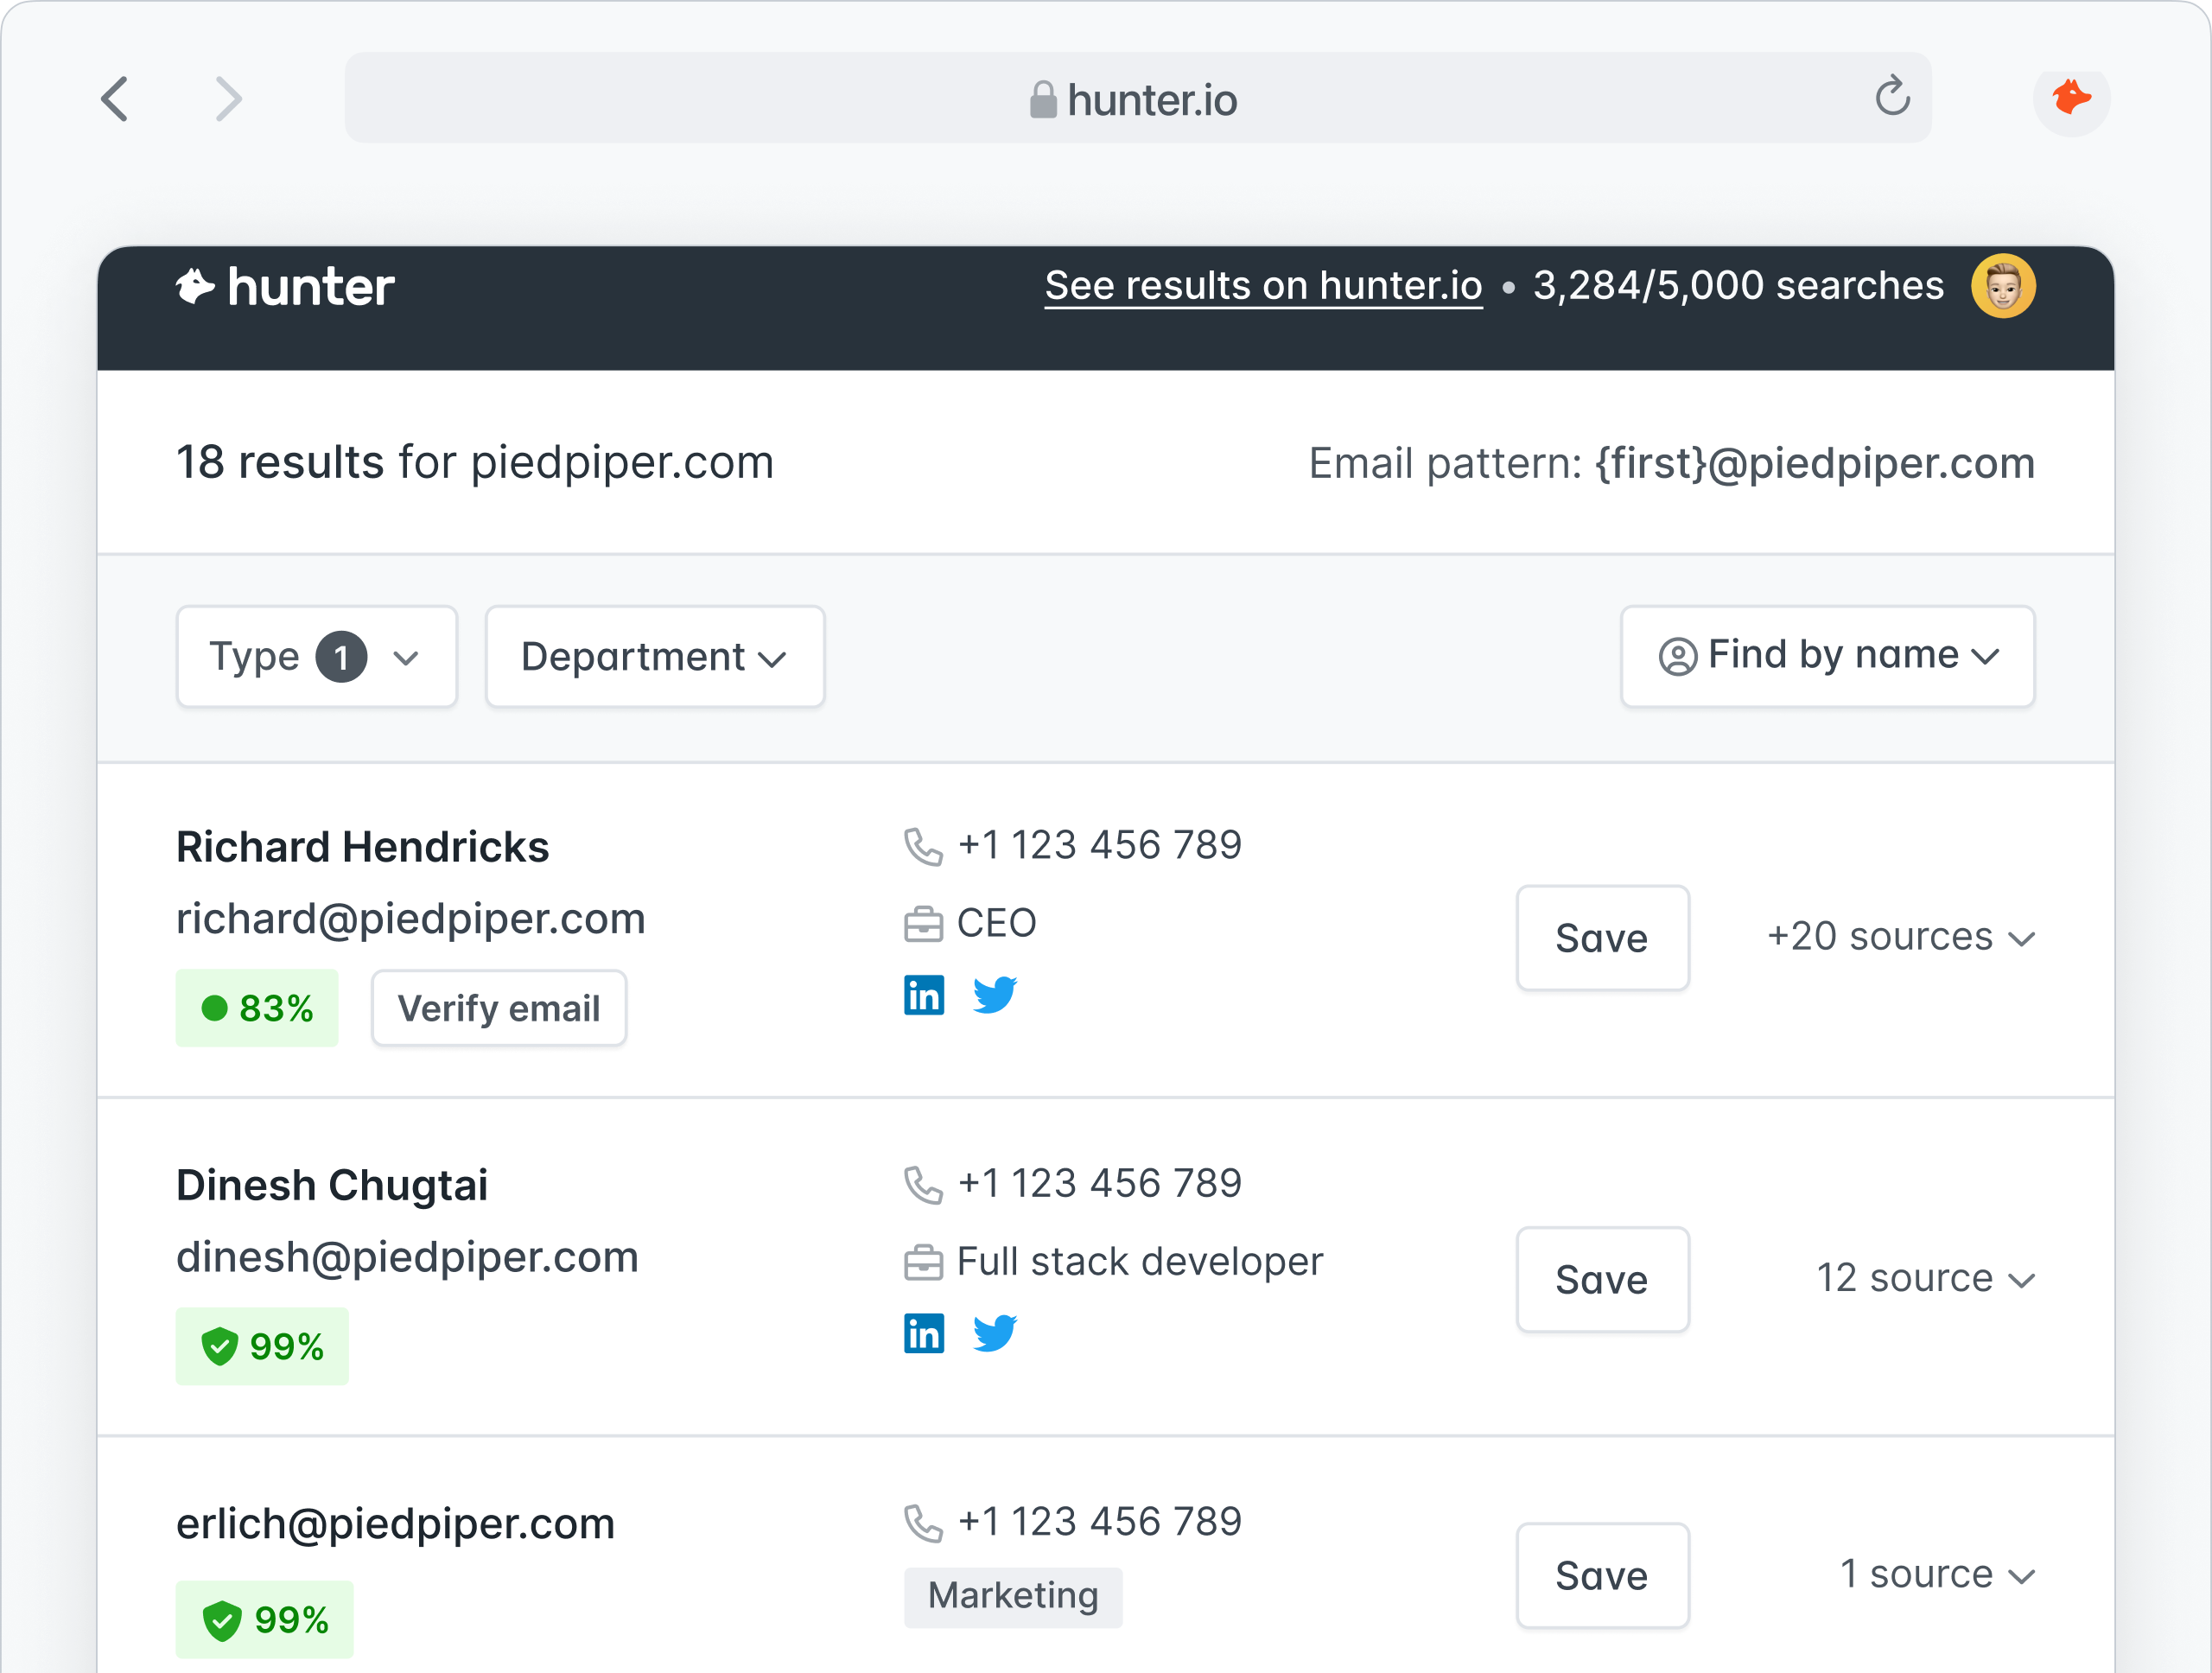Screen dimensions: 2212x1673
Task: Go back with the browser back arrow
Action: point(115,99)
